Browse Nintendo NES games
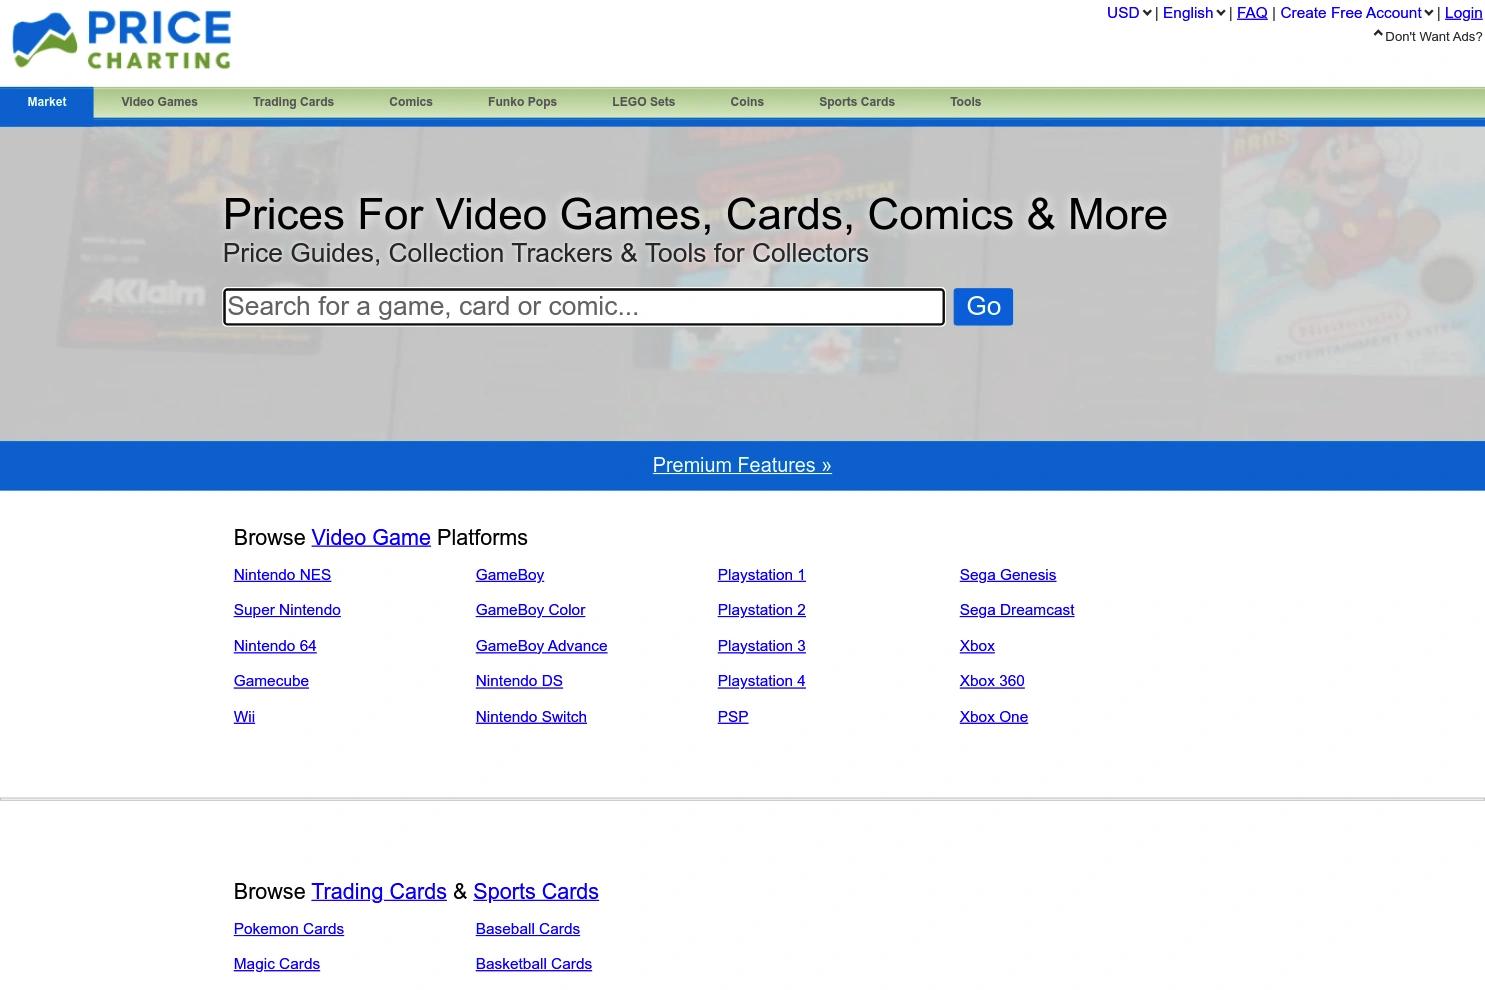Image resolution: width=1485 pixels, height=990 pixels. (x=282, y=575)
